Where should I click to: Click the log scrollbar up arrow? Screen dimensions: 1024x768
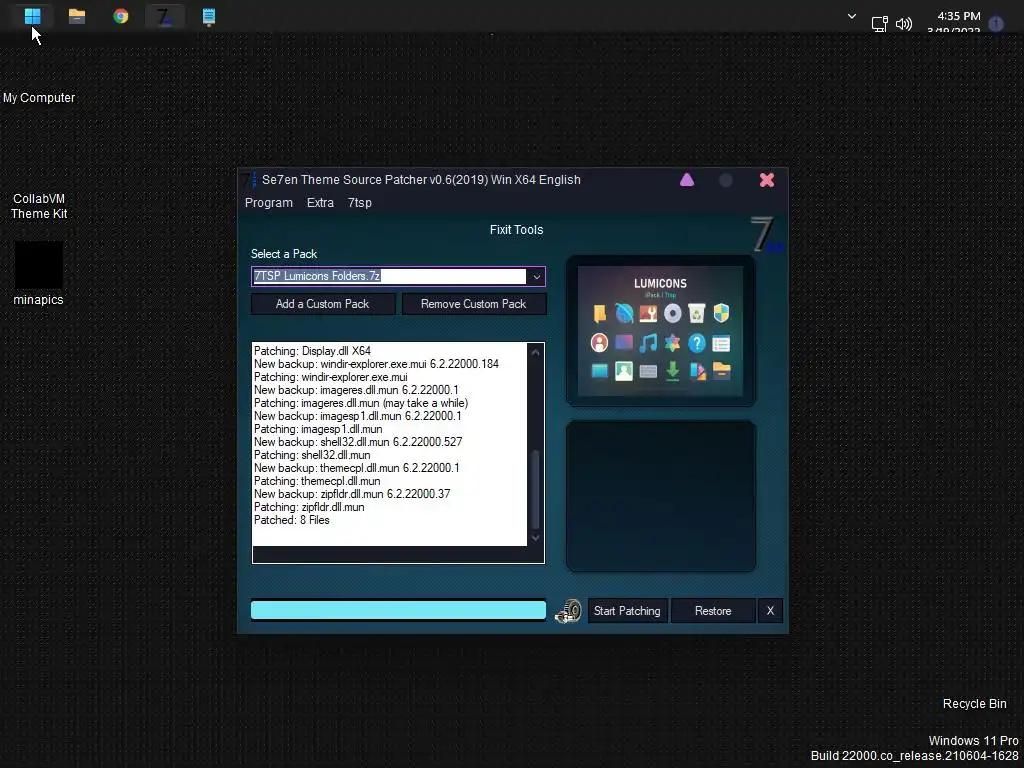click(536, 353)
